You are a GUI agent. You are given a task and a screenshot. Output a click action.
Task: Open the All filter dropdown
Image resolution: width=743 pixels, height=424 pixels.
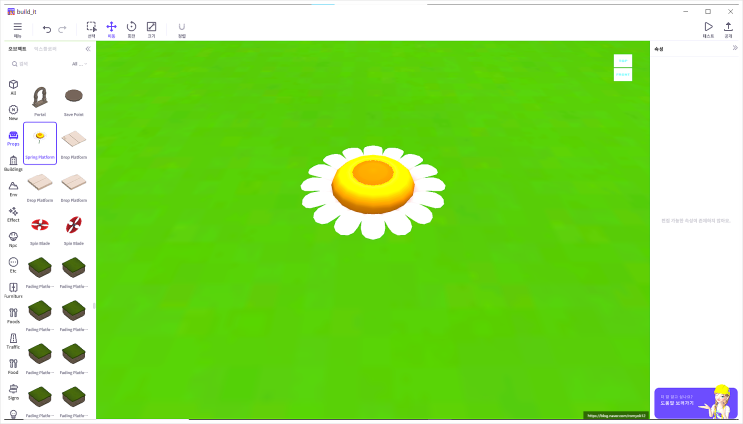80,63
